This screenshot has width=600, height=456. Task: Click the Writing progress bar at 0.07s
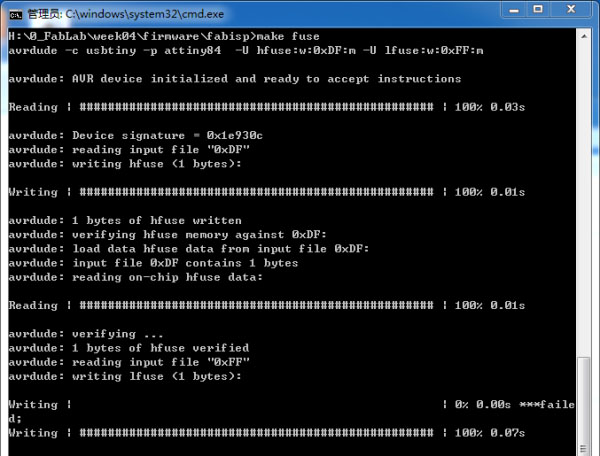256,433
